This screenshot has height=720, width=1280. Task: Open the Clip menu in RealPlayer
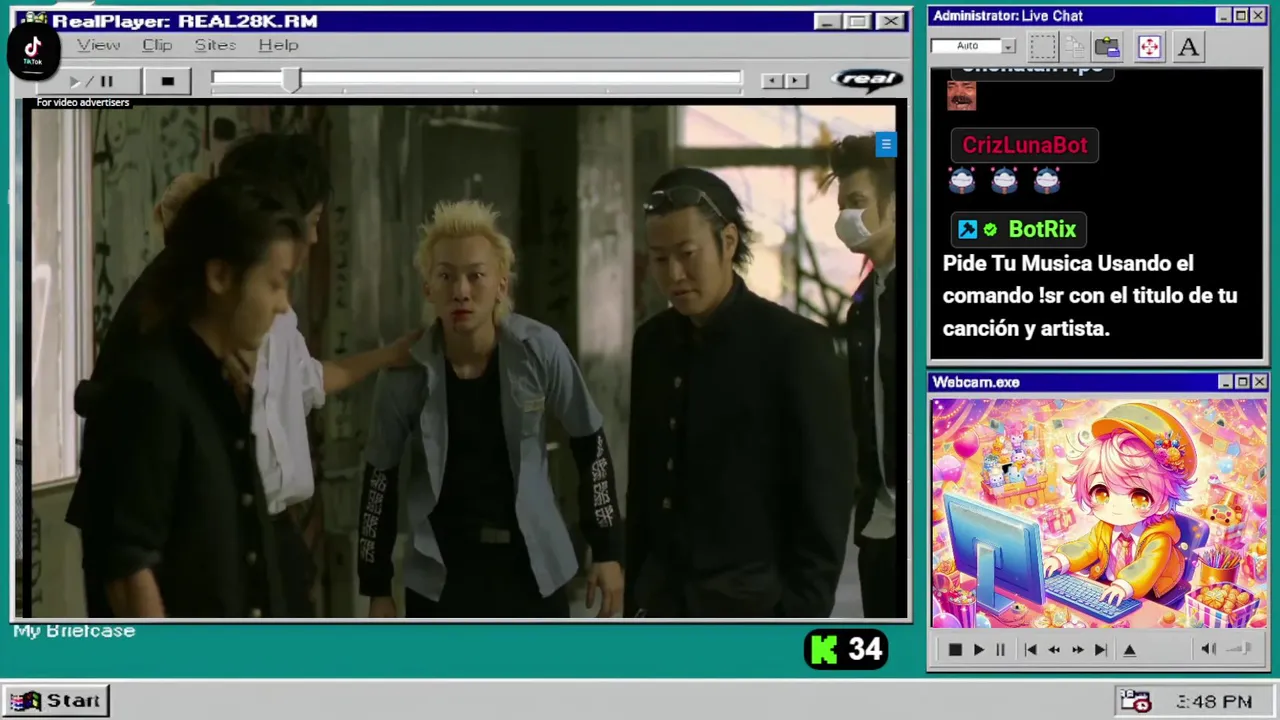click(x=157, y=45)
